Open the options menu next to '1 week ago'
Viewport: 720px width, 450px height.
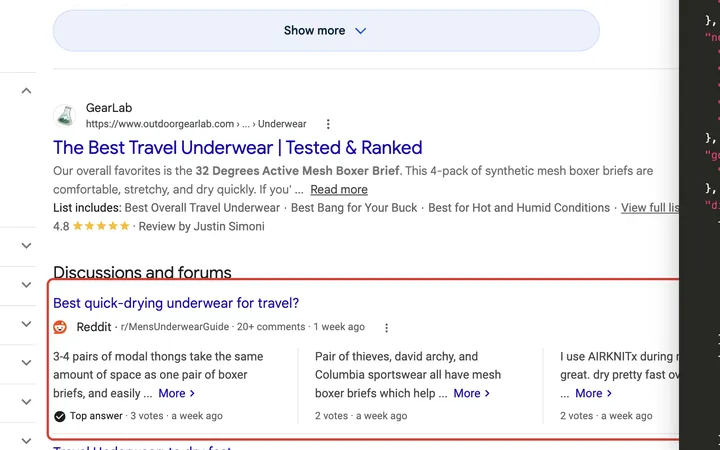tap(387, 327)
